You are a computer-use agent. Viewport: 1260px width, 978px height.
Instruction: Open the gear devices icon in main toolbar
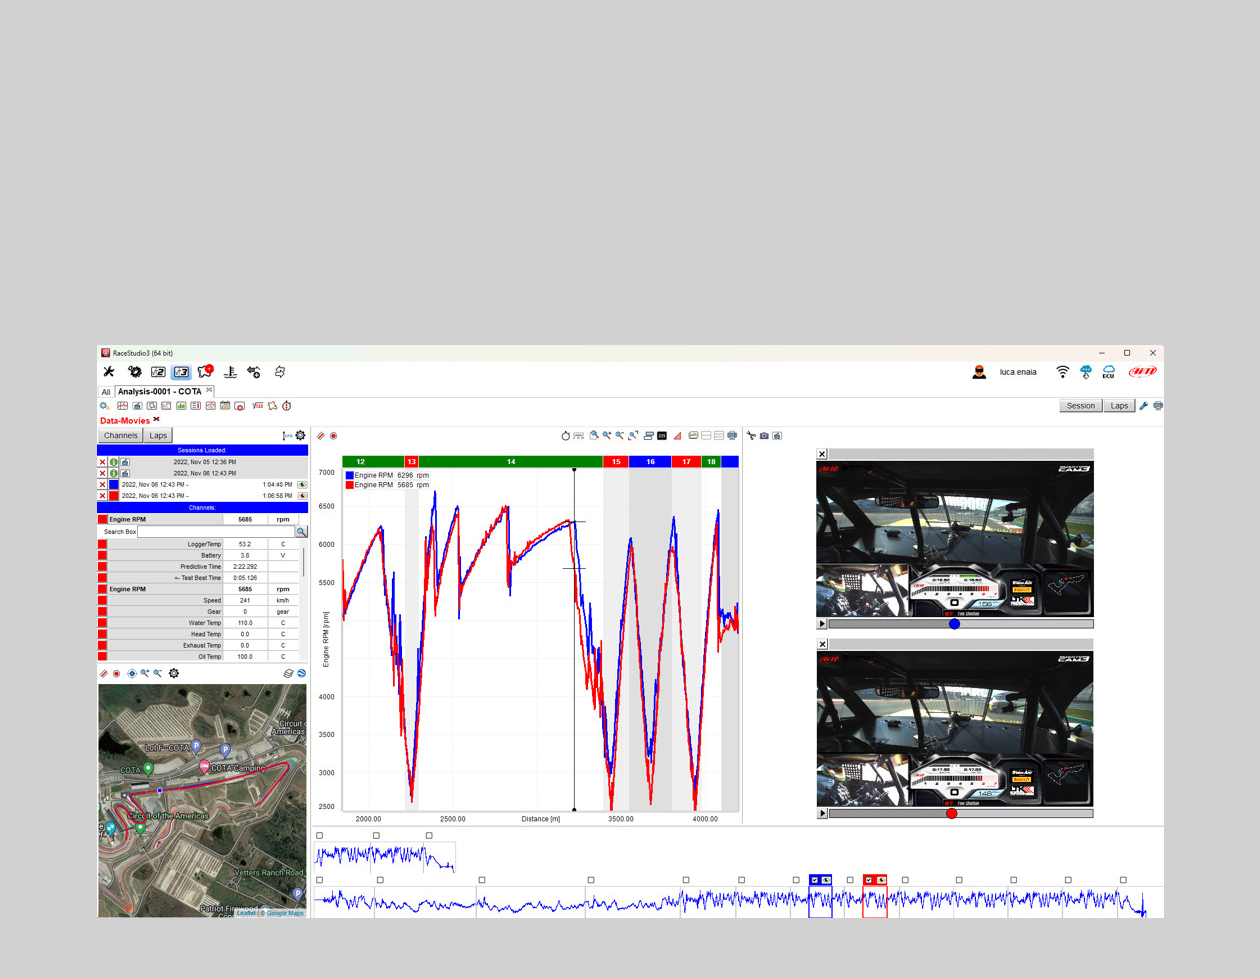(x=134, y=372)
